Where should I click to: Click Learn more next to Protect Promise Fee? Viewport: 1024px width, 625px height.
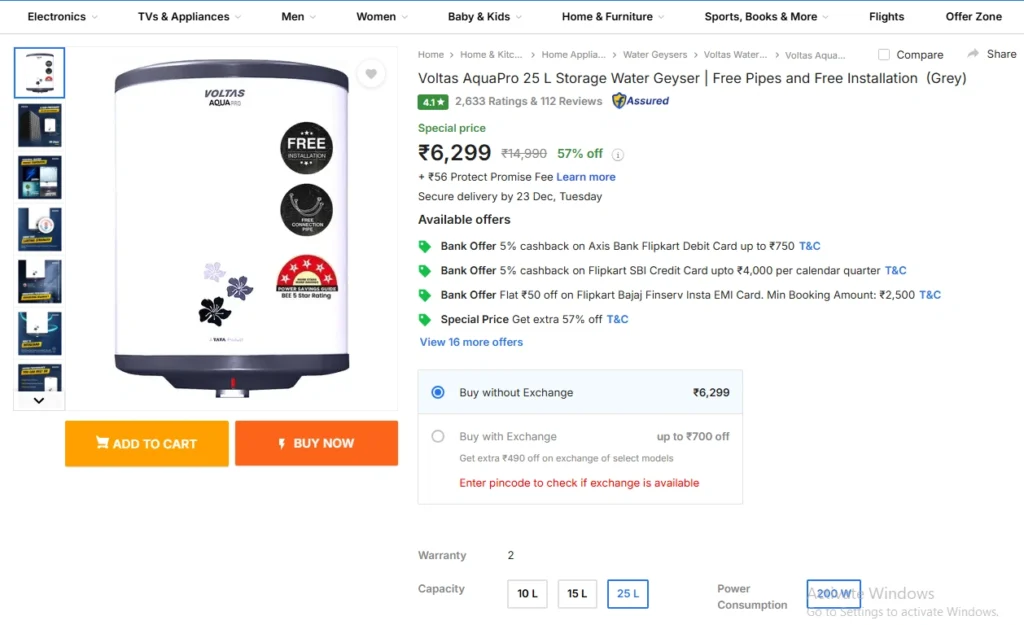pos(586,177)
